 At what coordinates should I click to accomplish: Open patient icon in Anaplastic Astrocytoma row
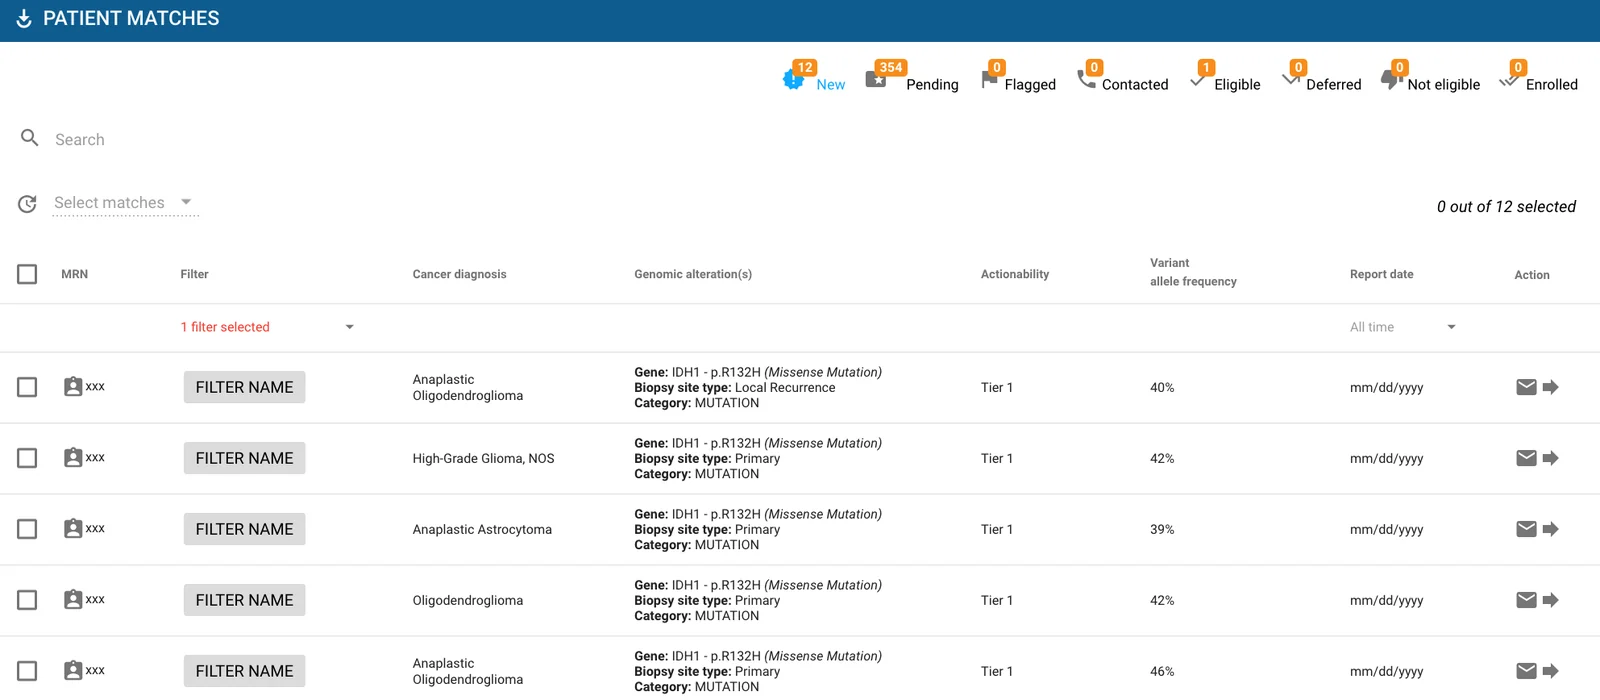73,529
